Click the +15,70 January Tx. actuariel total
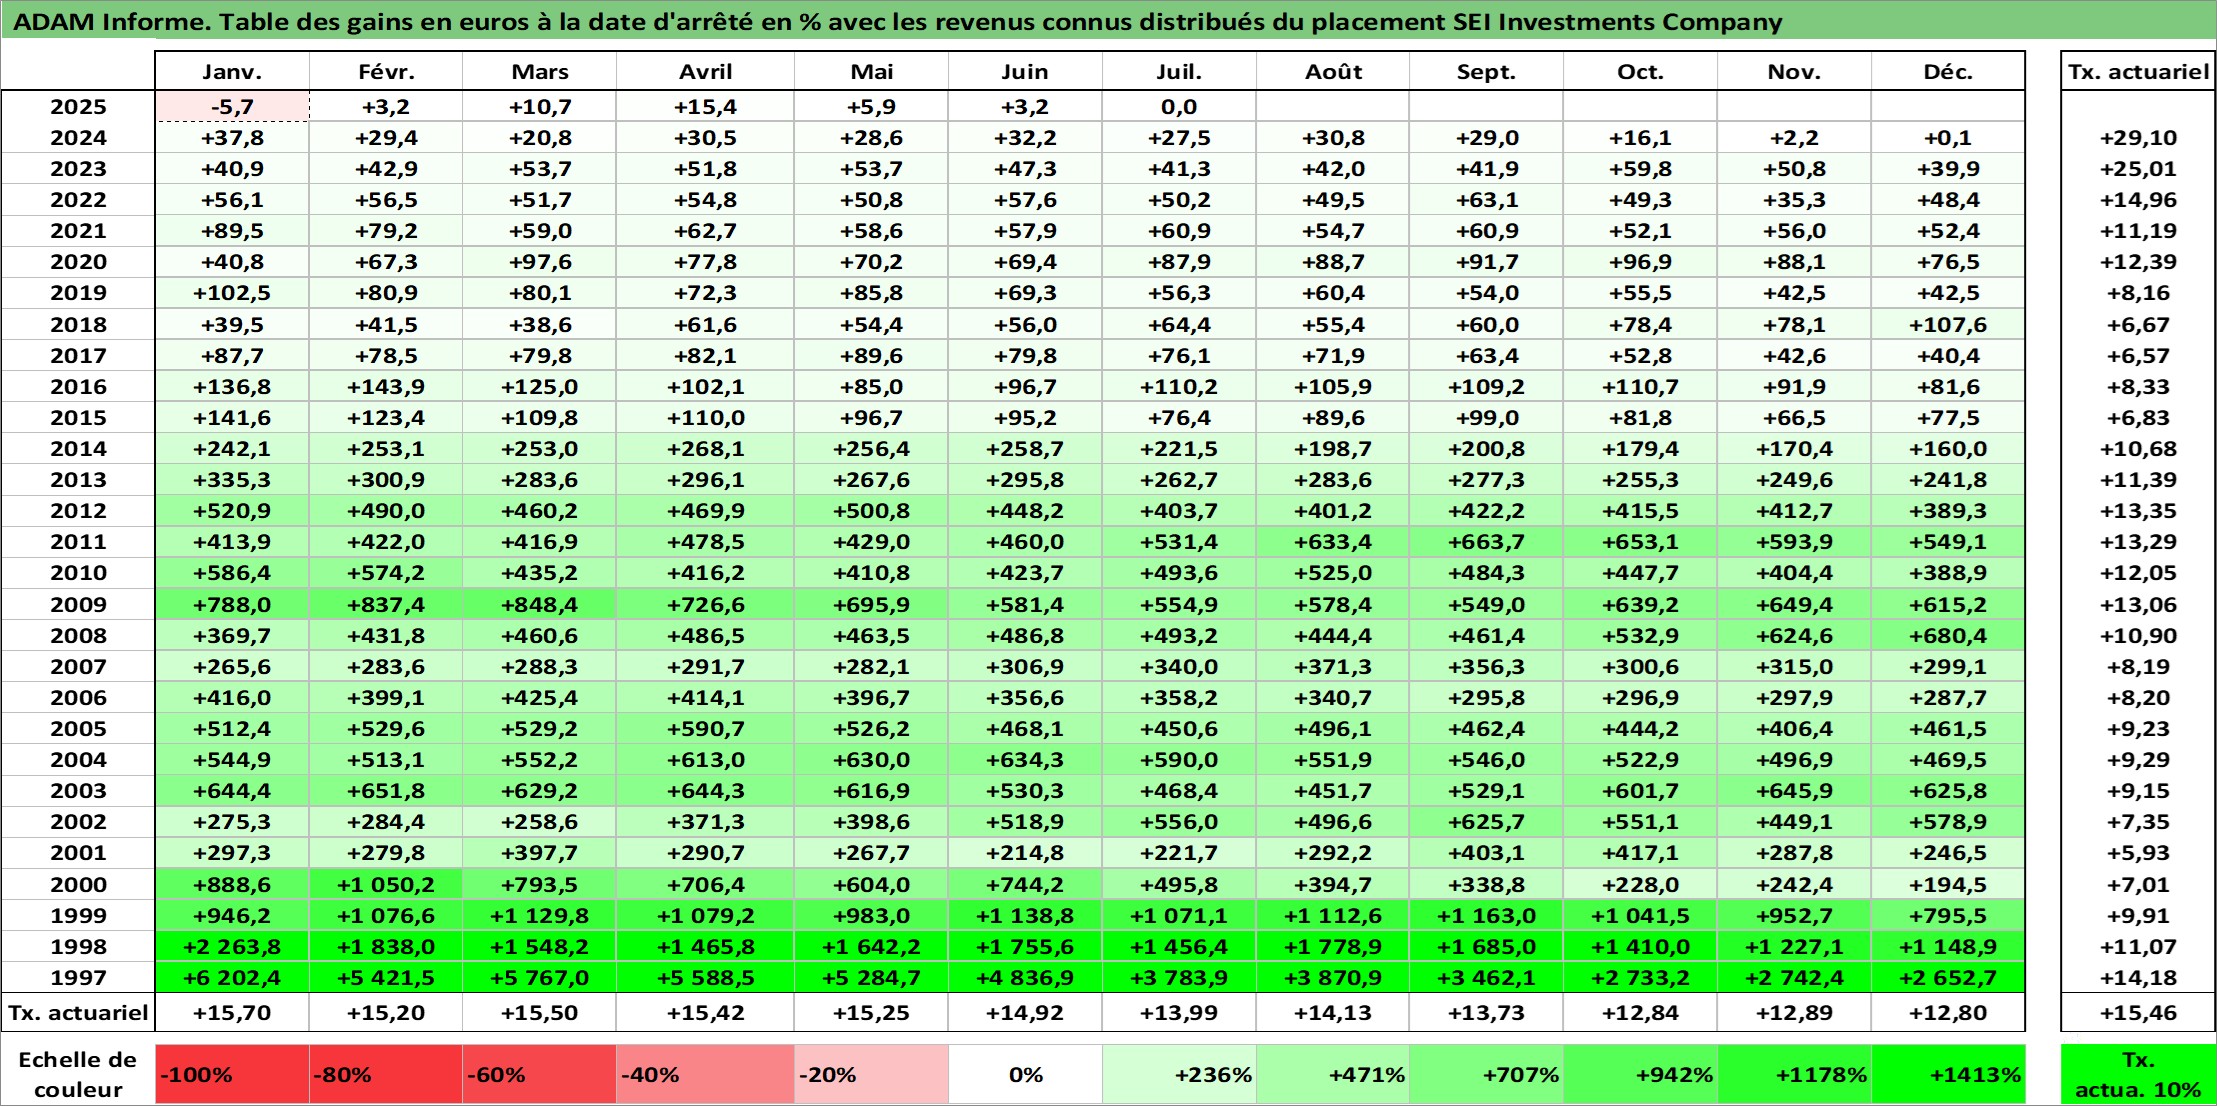2217x1106 pixels. tap(232, 1013)
